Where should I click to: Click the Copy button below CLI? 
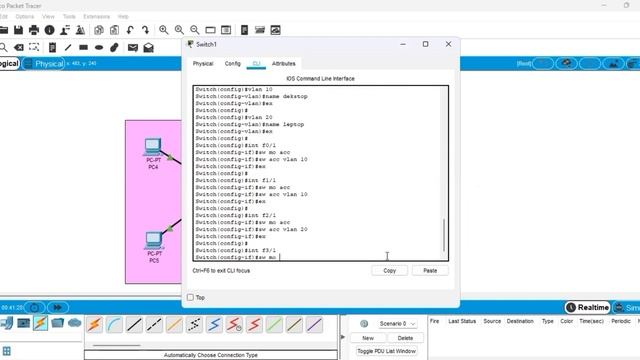[x=389, y=271]
